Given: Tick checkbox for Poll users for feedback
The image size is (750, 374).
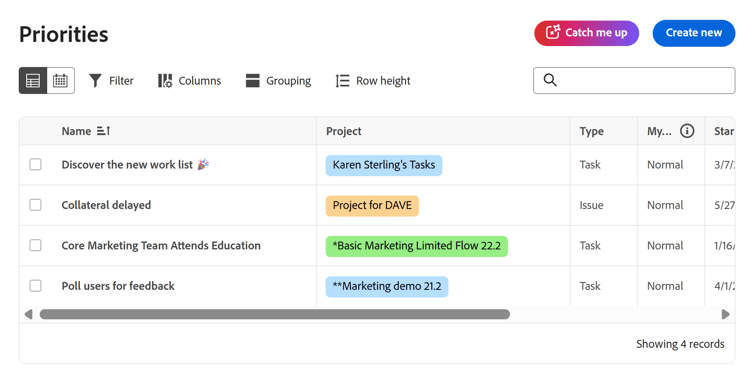Looking at the screenshot, I should pos(35,286).
